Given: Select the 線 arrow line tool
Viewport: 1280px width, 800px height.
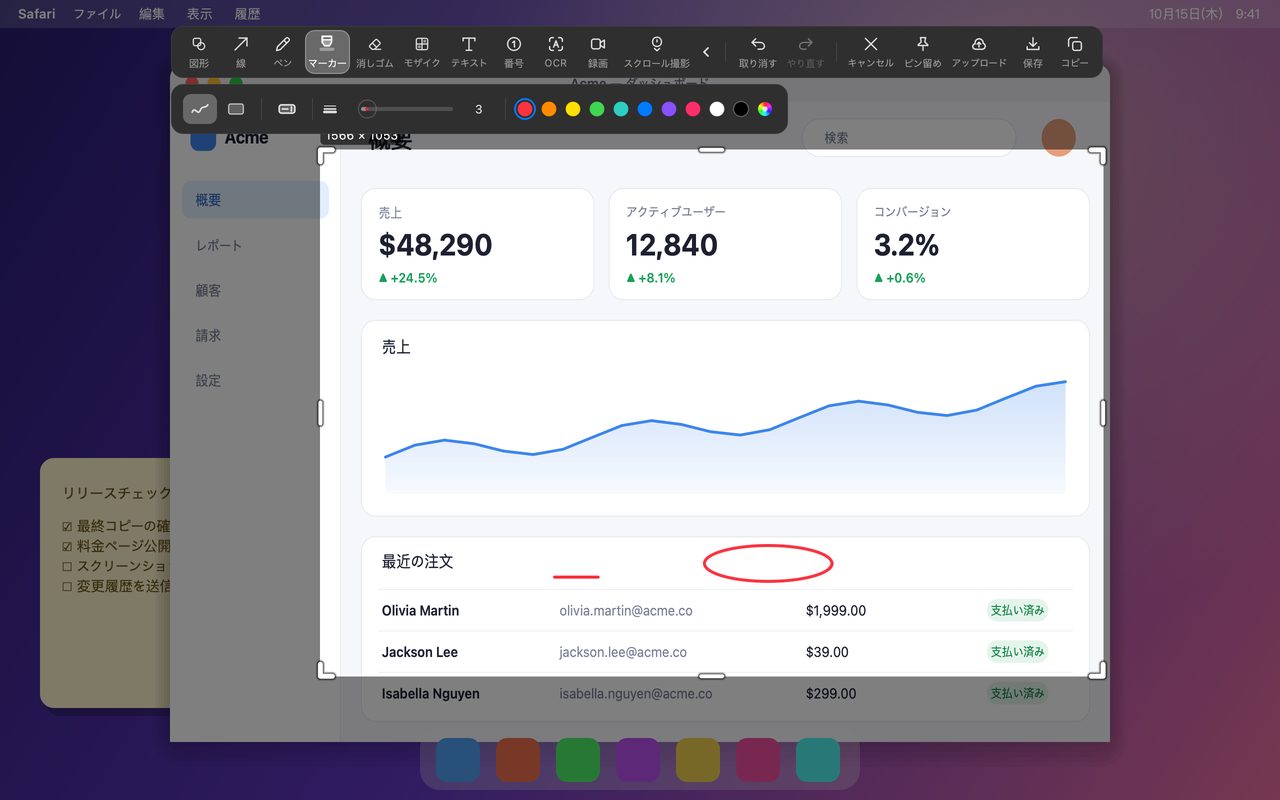Looking at the screenshot, I should [241, 52].
